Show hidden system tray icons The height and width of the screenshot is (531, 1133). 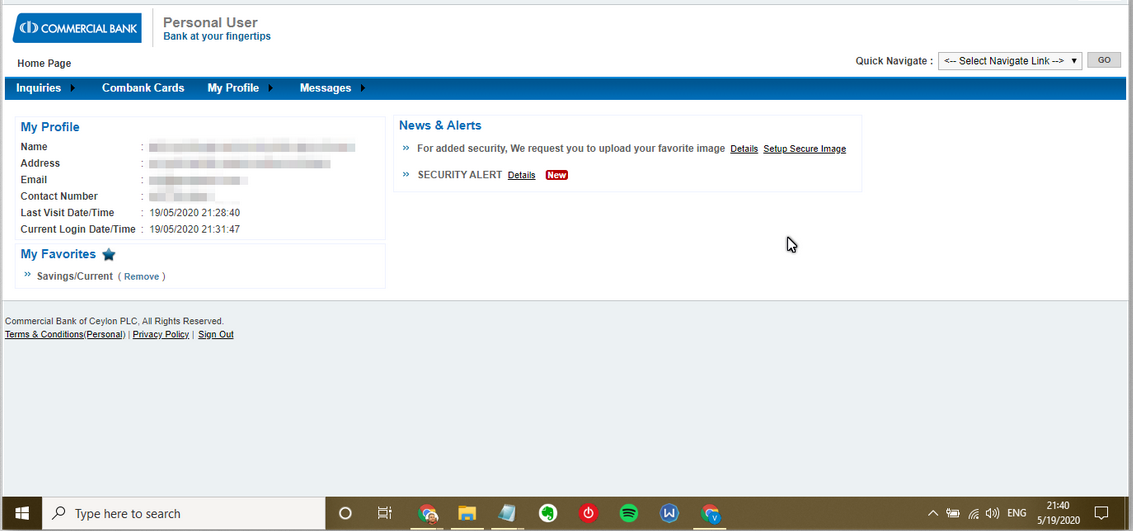pyautogui.click(x=933, y=514)
